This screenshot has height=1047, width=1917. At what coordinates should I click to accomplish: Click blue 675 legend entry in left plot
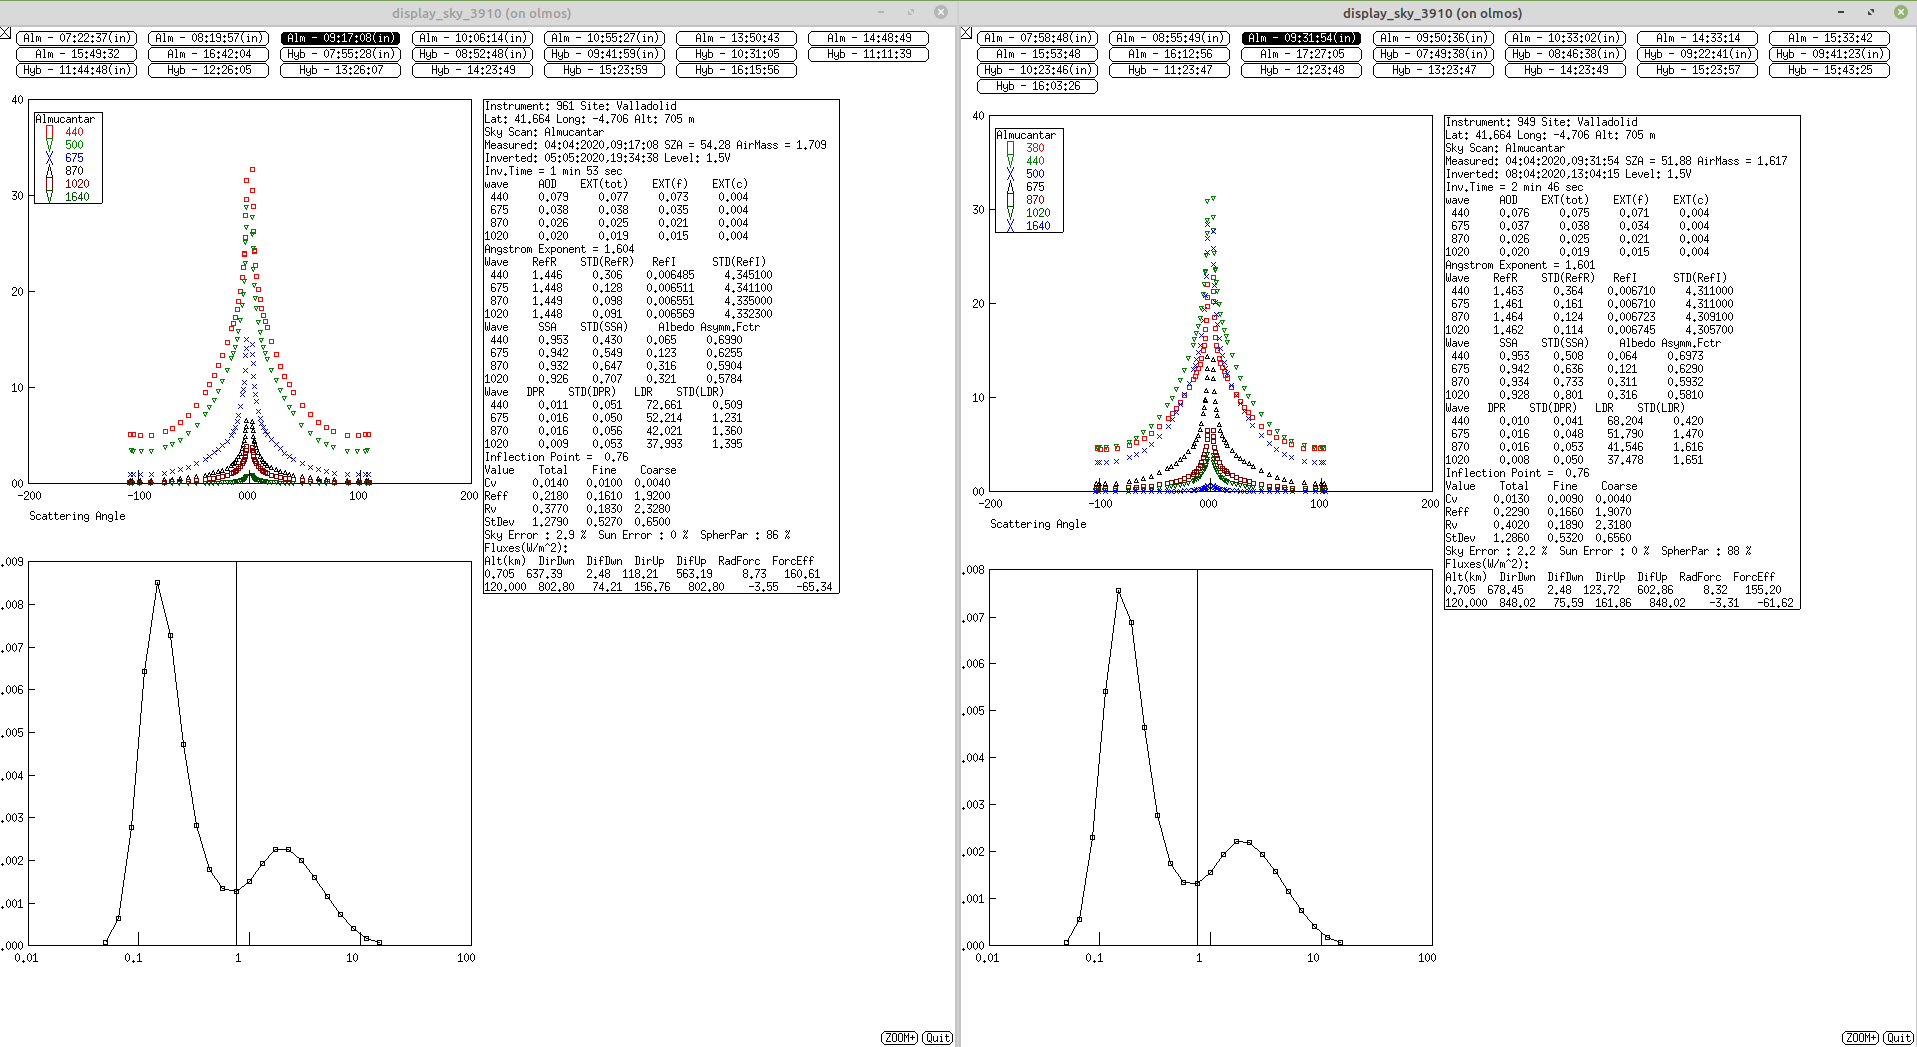(x=65, y=158)
